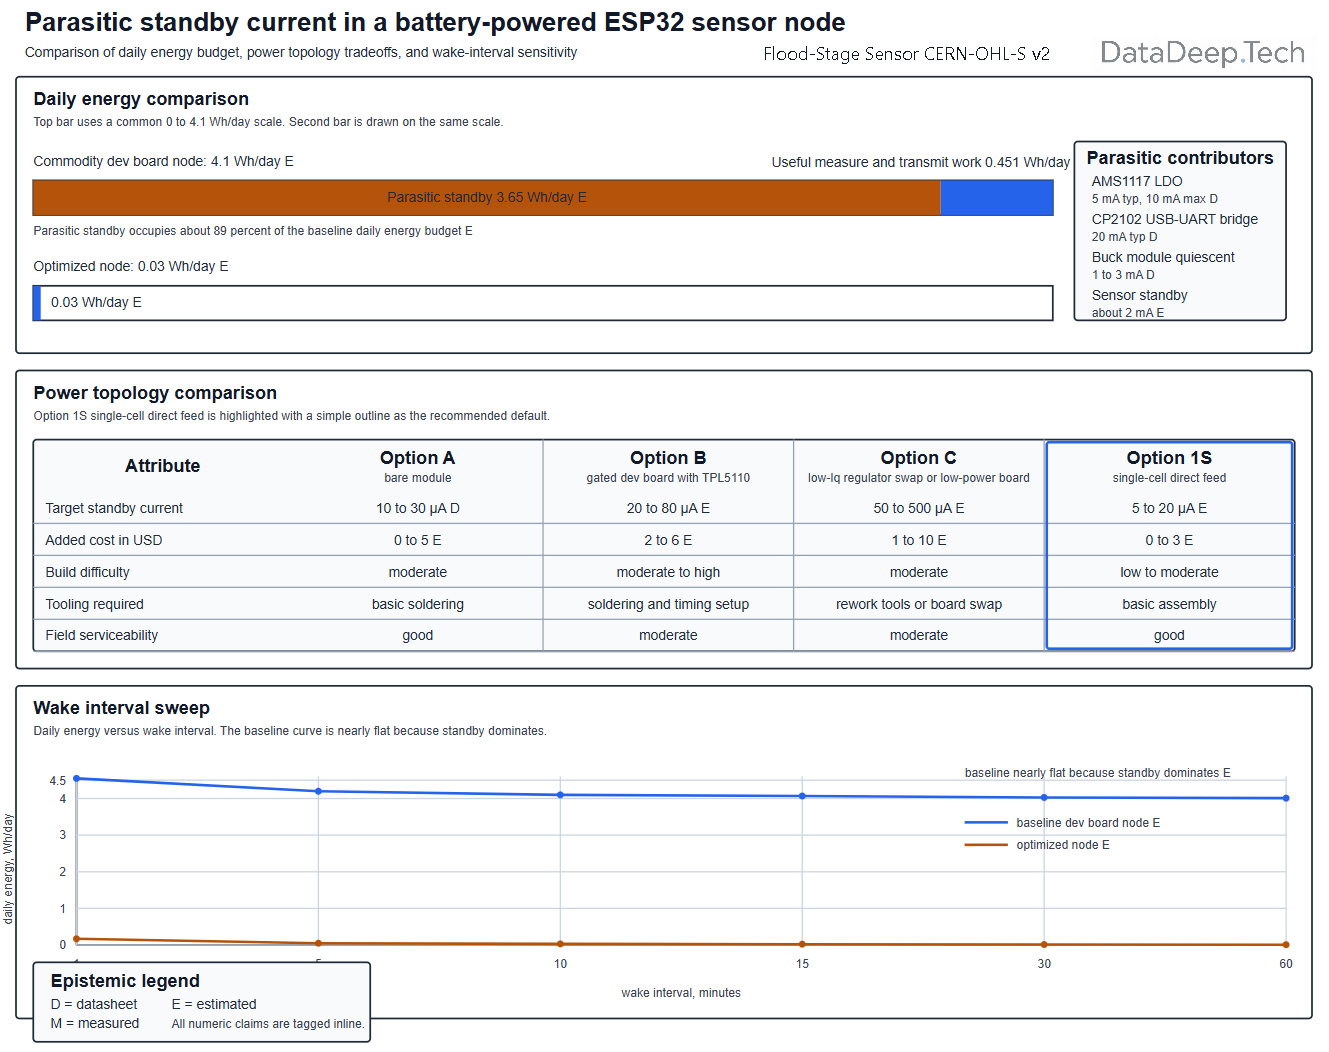Click the 'Target standby current' row label
This screenshot has height=1052, width=1329.
(x=114, y=508)
